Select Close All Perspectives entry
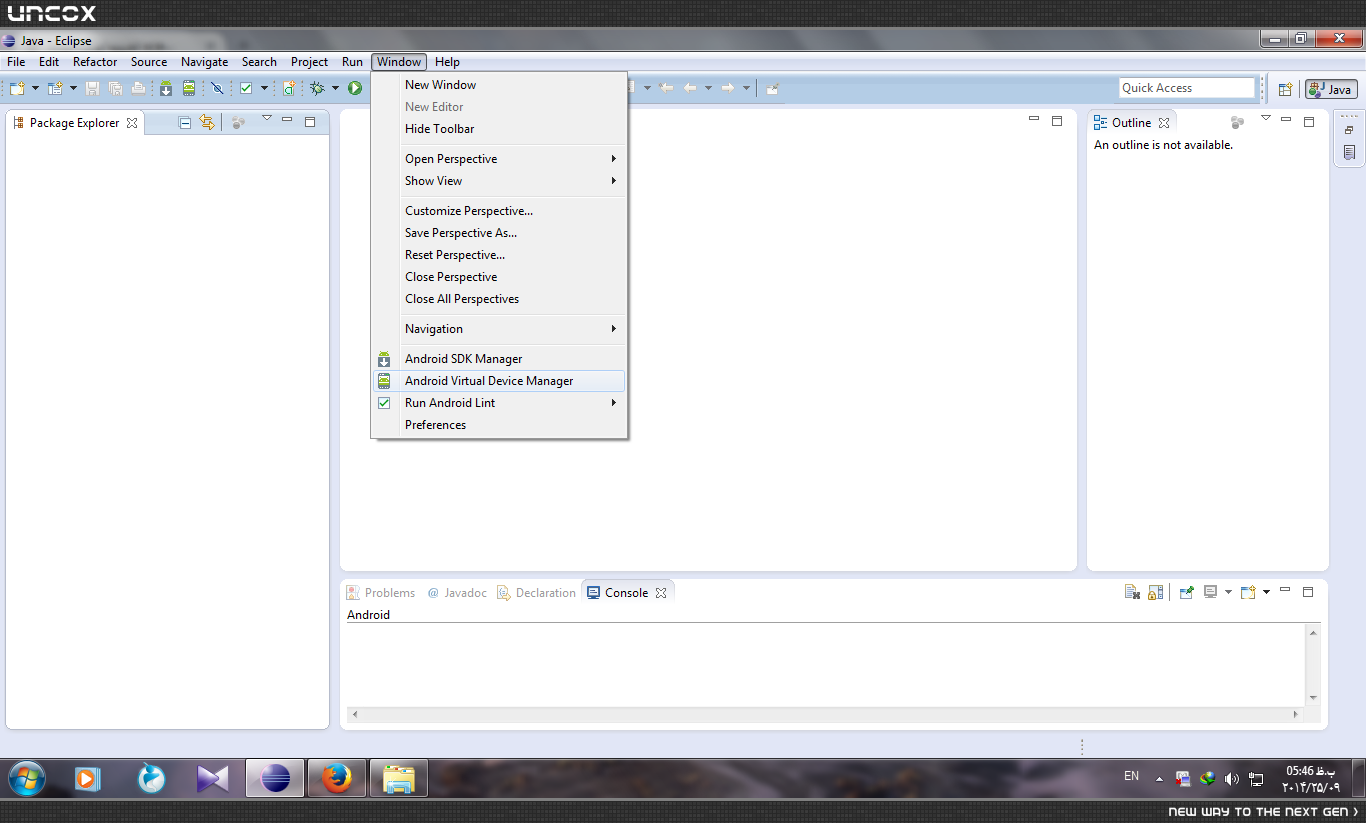Screen dimensions: 1366x823 499,299
